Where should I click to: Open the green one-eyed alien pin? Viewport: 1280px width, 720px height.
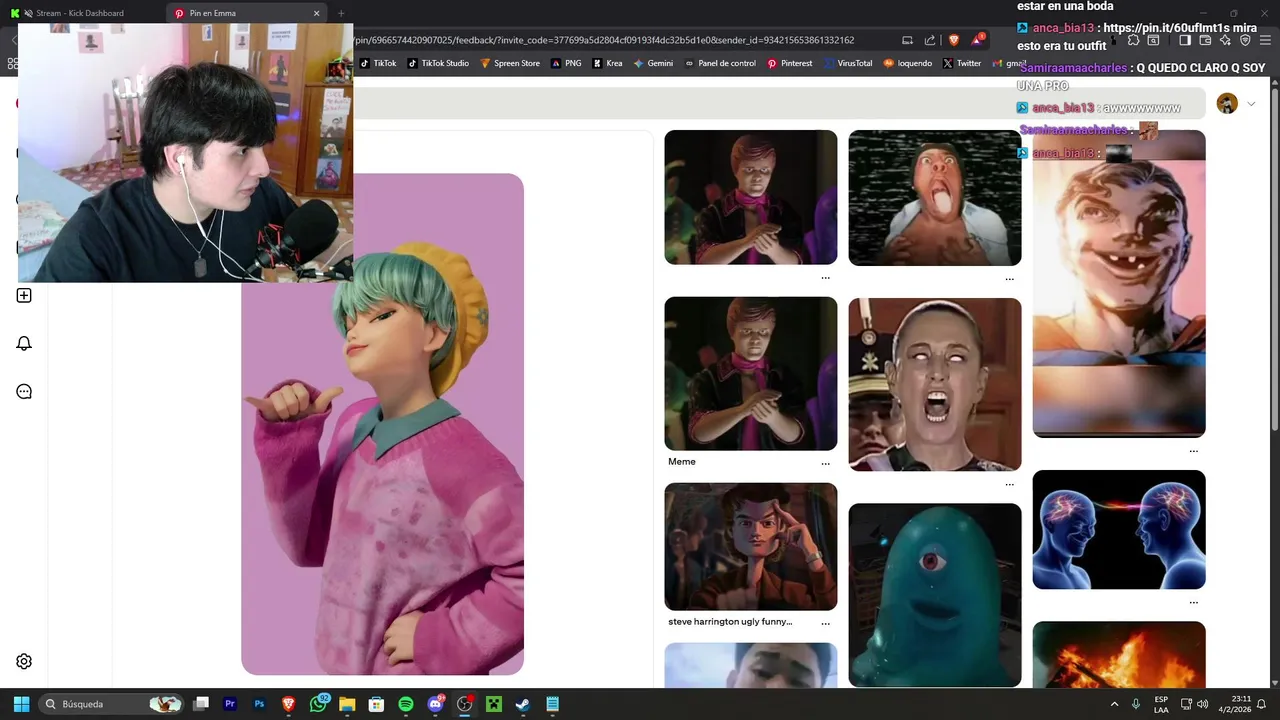pos(935,595)
